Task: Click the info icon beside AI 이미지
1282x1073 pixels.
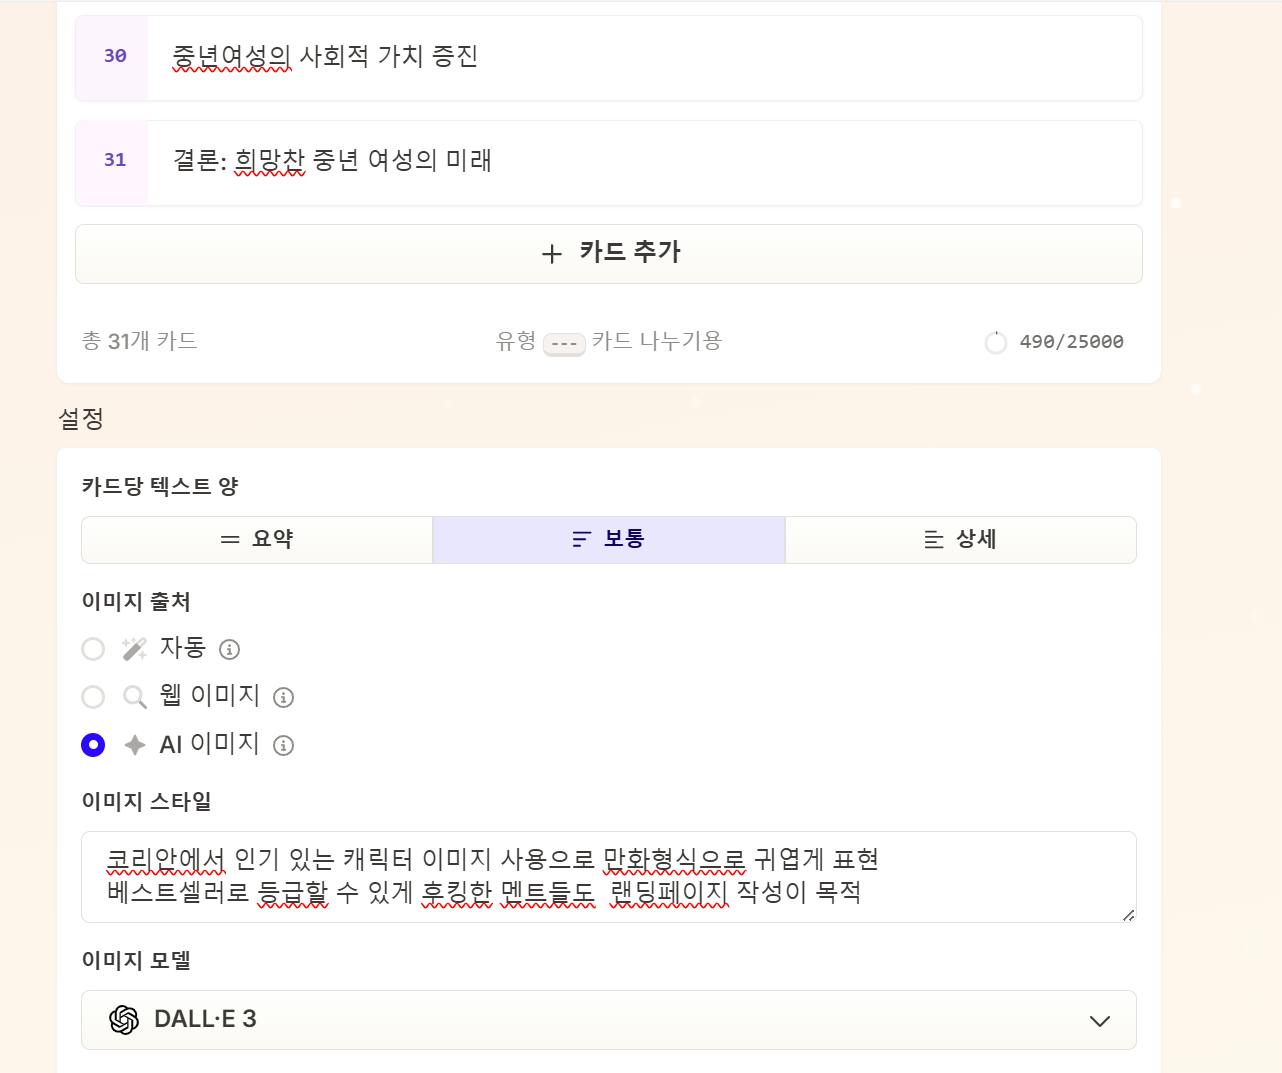Action: 284,746
